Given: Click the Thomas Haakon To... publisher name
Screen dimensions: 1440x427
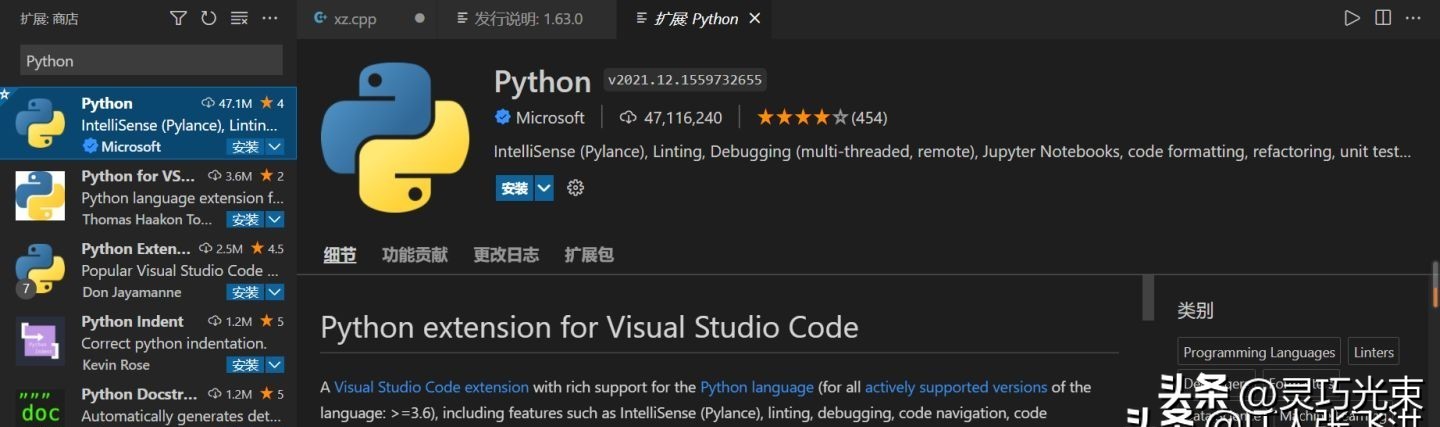Looking at the screenshot, I should tap(147, 220).
